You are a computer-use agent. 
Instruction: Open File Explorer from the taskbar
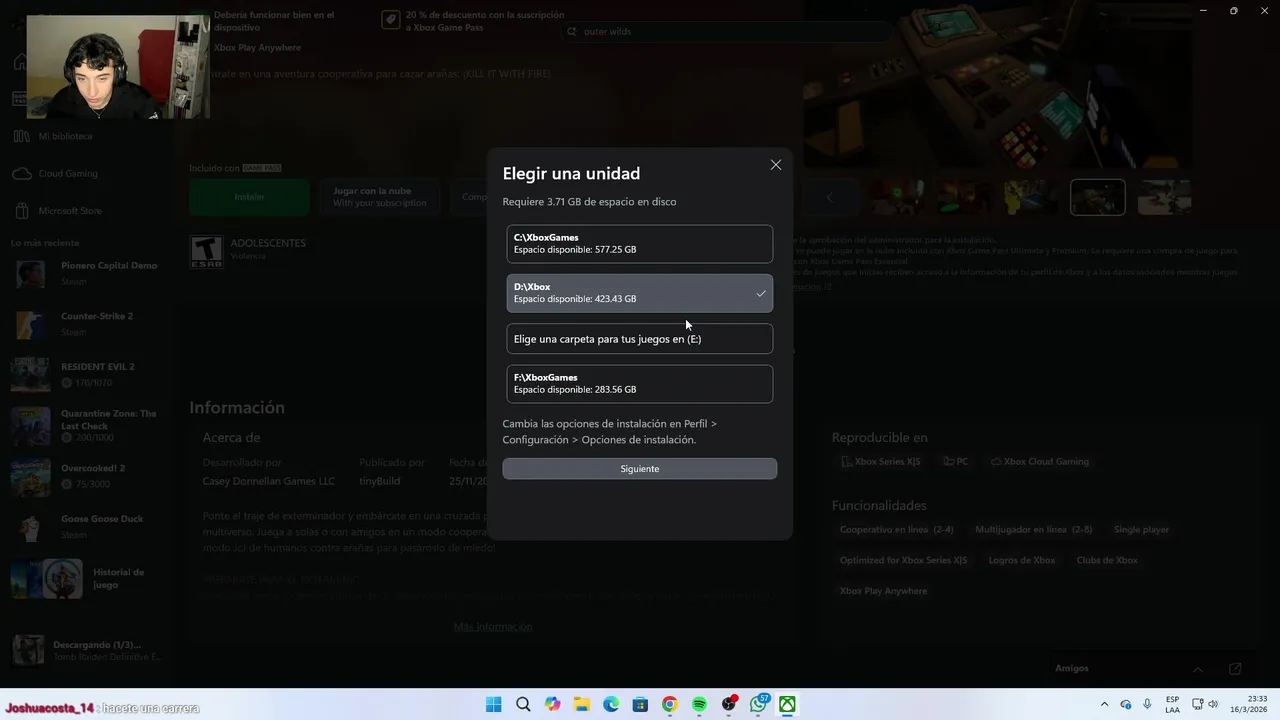(x=581, y=704)
